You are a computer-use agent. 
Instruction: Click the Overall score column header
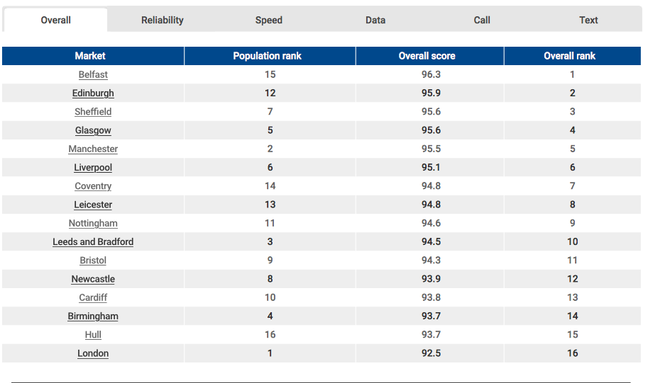click(x=430, y=56)
